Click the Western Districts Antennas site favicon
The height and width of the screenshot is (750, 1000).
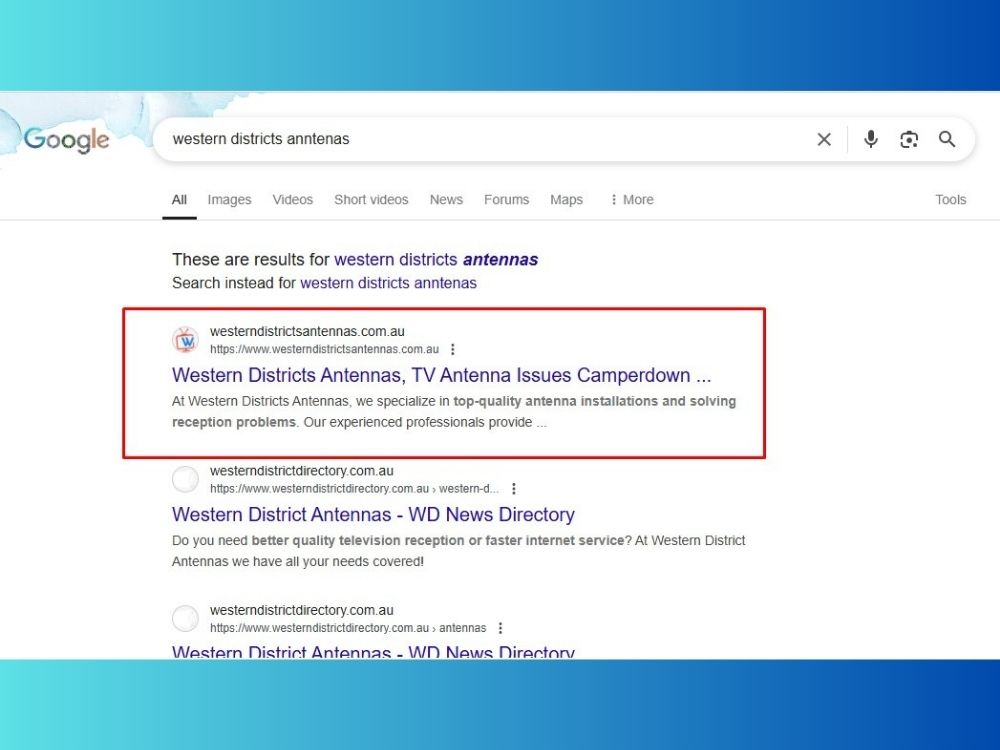186,340
